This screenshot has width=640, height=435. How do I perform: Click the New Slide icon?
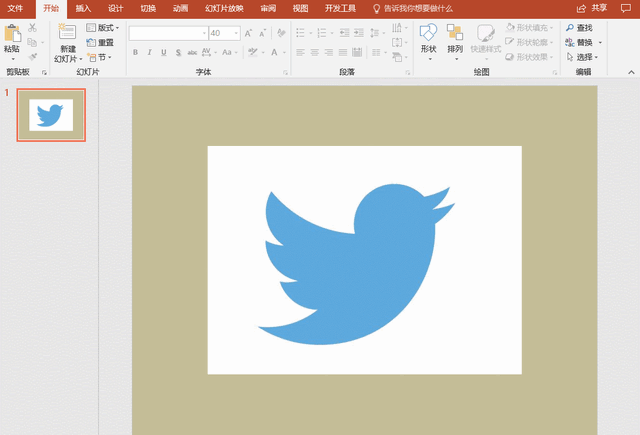[67, 32]
